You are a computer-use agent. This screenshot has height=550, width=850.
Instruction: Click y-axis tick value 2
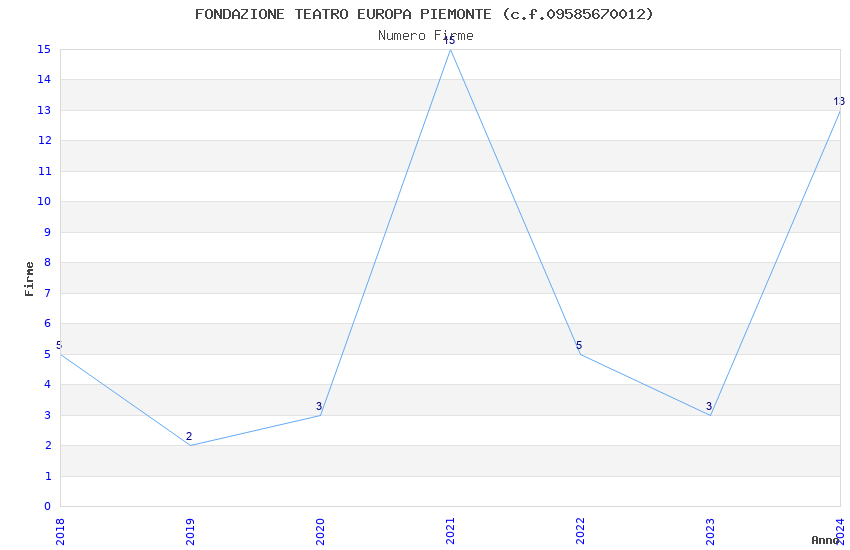coord(48,445)
